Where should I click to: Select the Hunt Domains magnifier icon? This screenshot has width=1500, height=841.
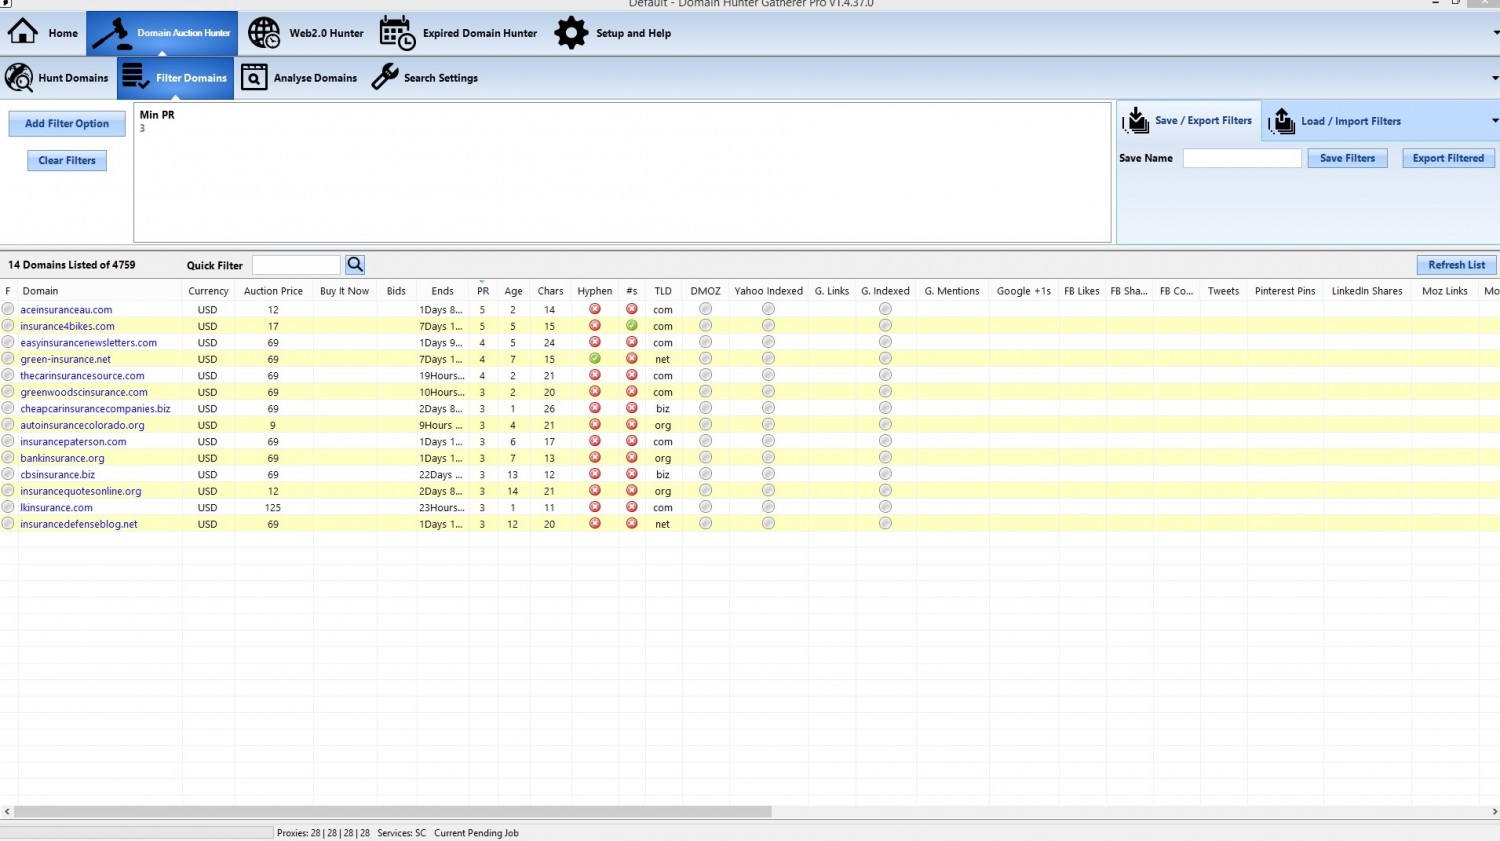[x=19, y=77]
